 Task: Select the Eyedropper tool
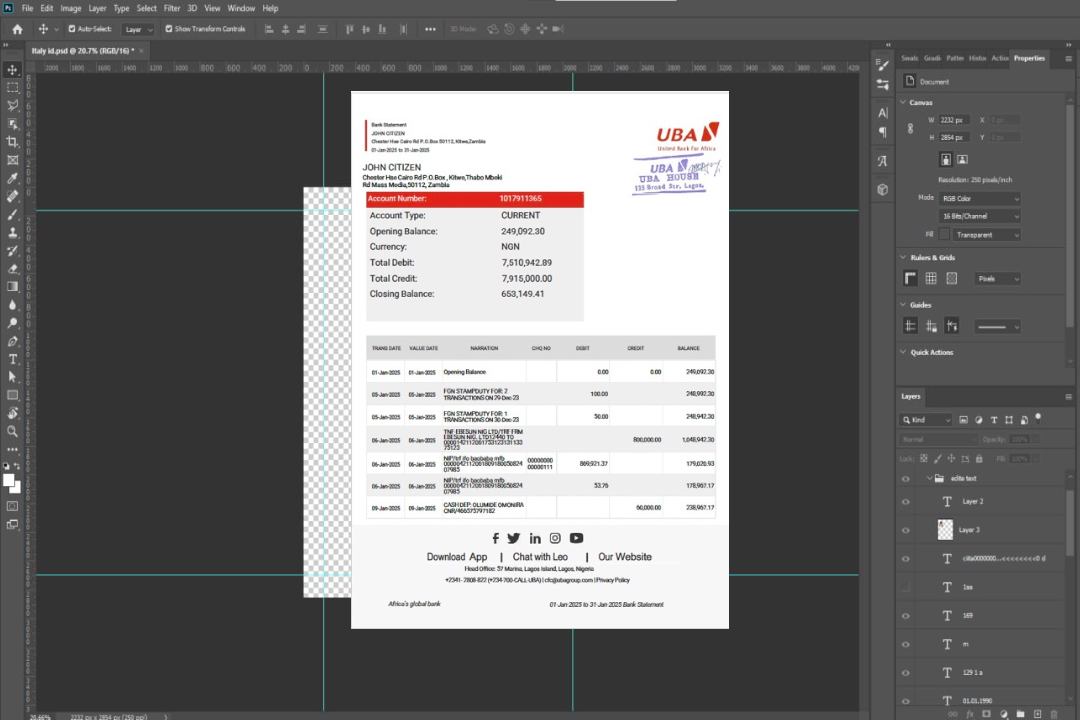(x=12, y=178)
